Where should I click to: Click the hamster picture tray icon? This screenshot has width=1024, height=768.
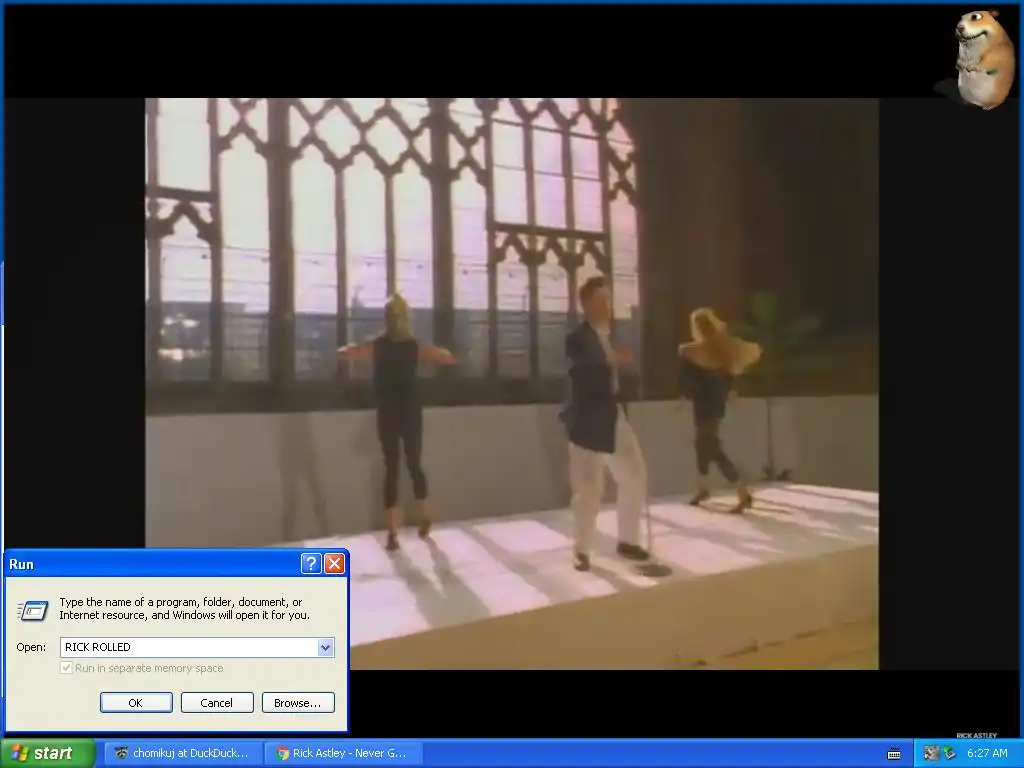click(931, 753)
